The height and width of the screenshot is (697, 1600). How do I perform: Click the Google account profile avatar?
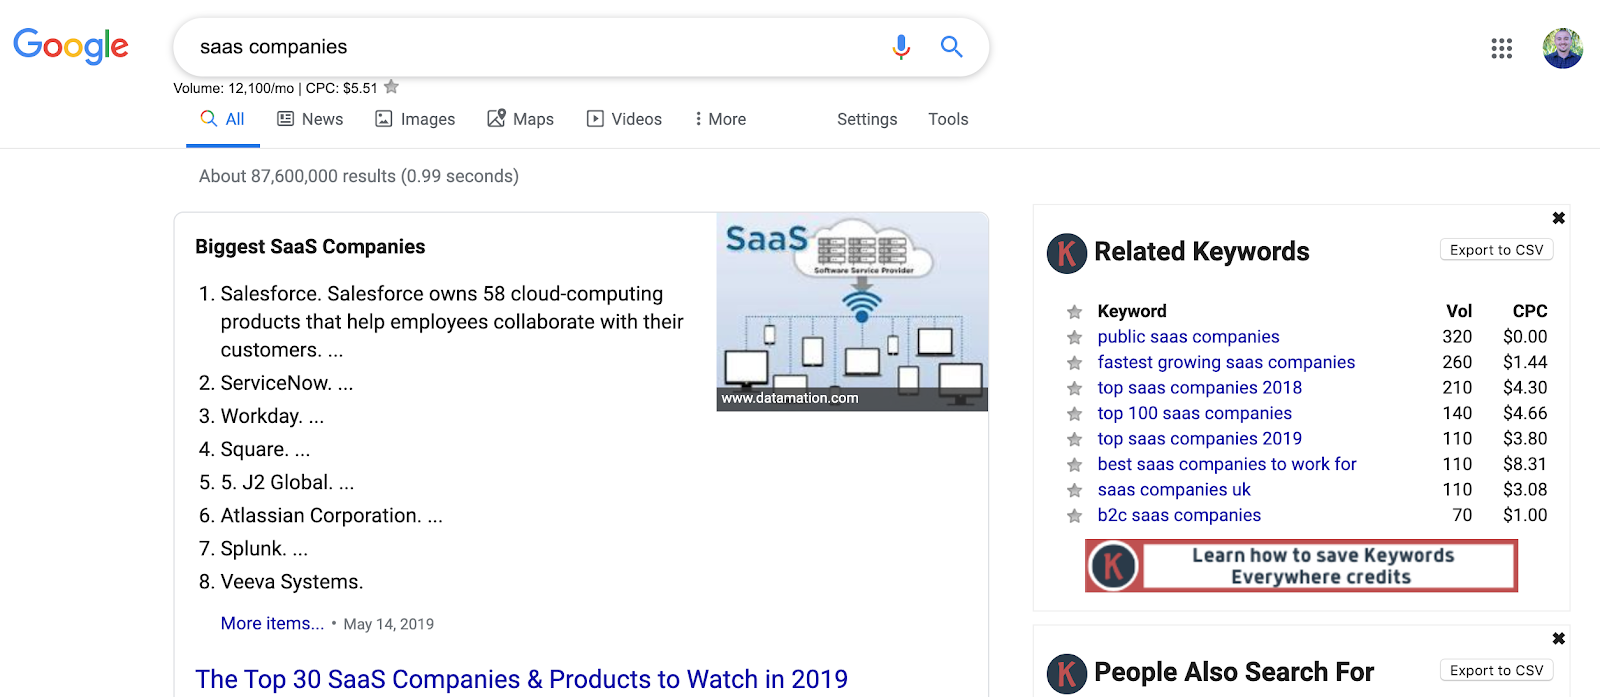(1562, 48)
